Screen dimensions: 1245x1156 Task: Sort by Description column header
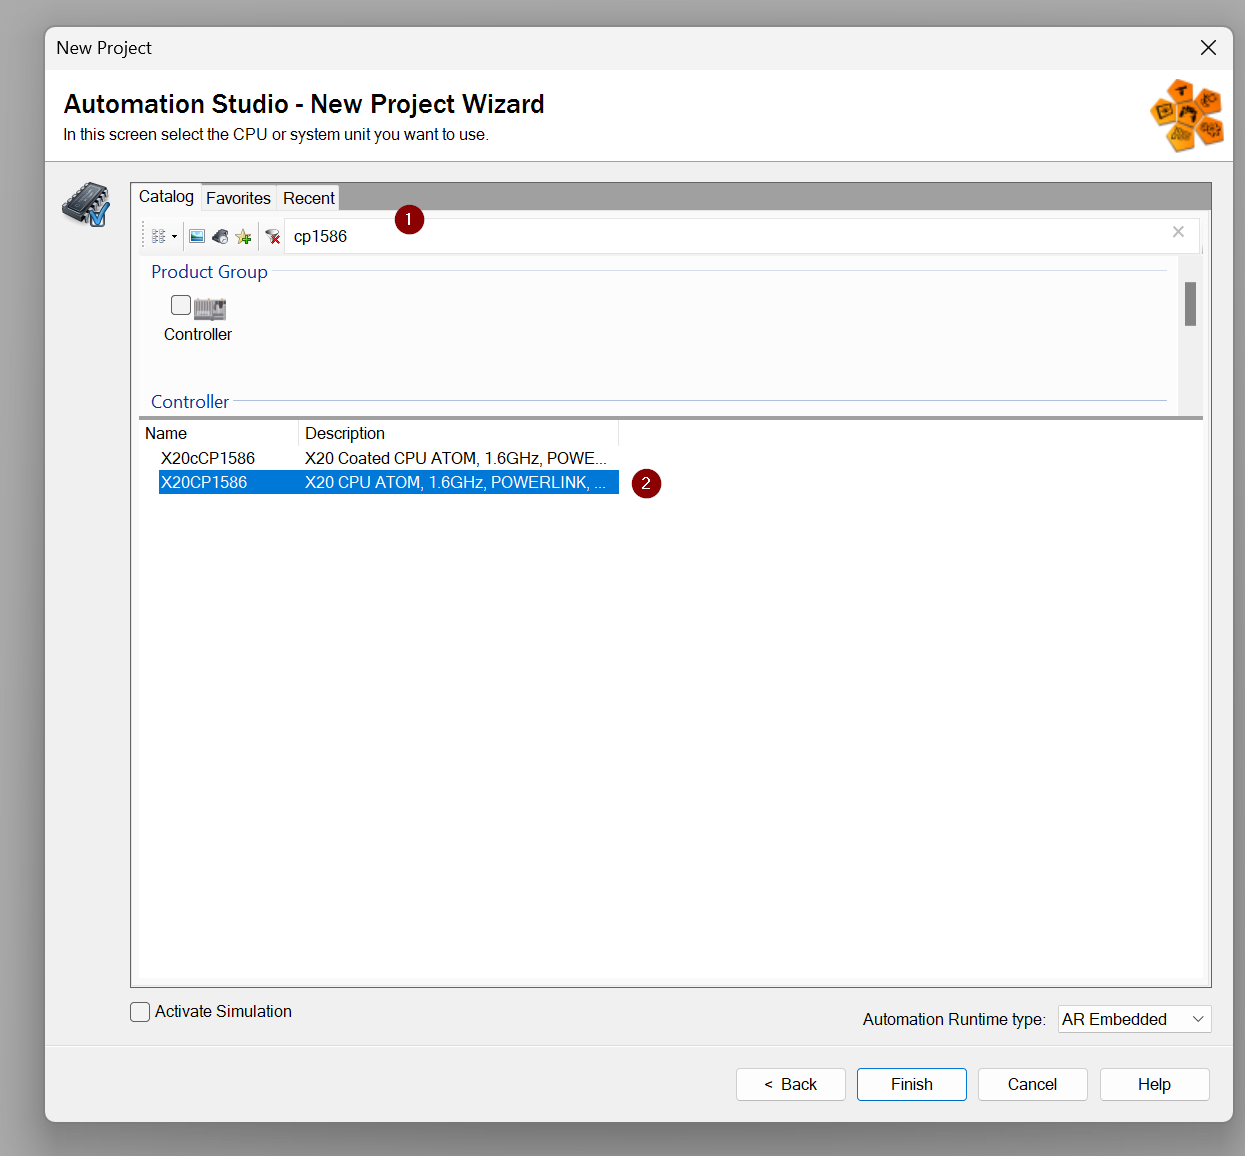458,433
